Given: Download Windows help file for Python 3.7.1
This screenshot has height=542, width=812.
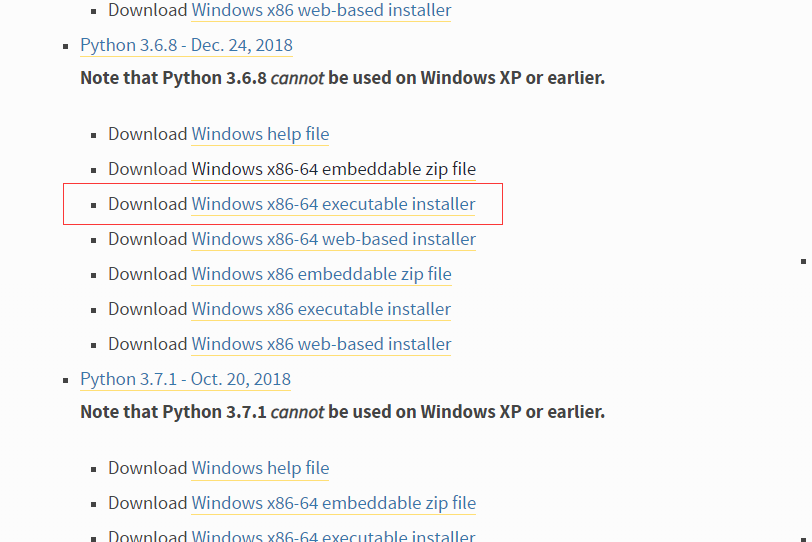Looking at the screenshot, I should pos(260,469).
